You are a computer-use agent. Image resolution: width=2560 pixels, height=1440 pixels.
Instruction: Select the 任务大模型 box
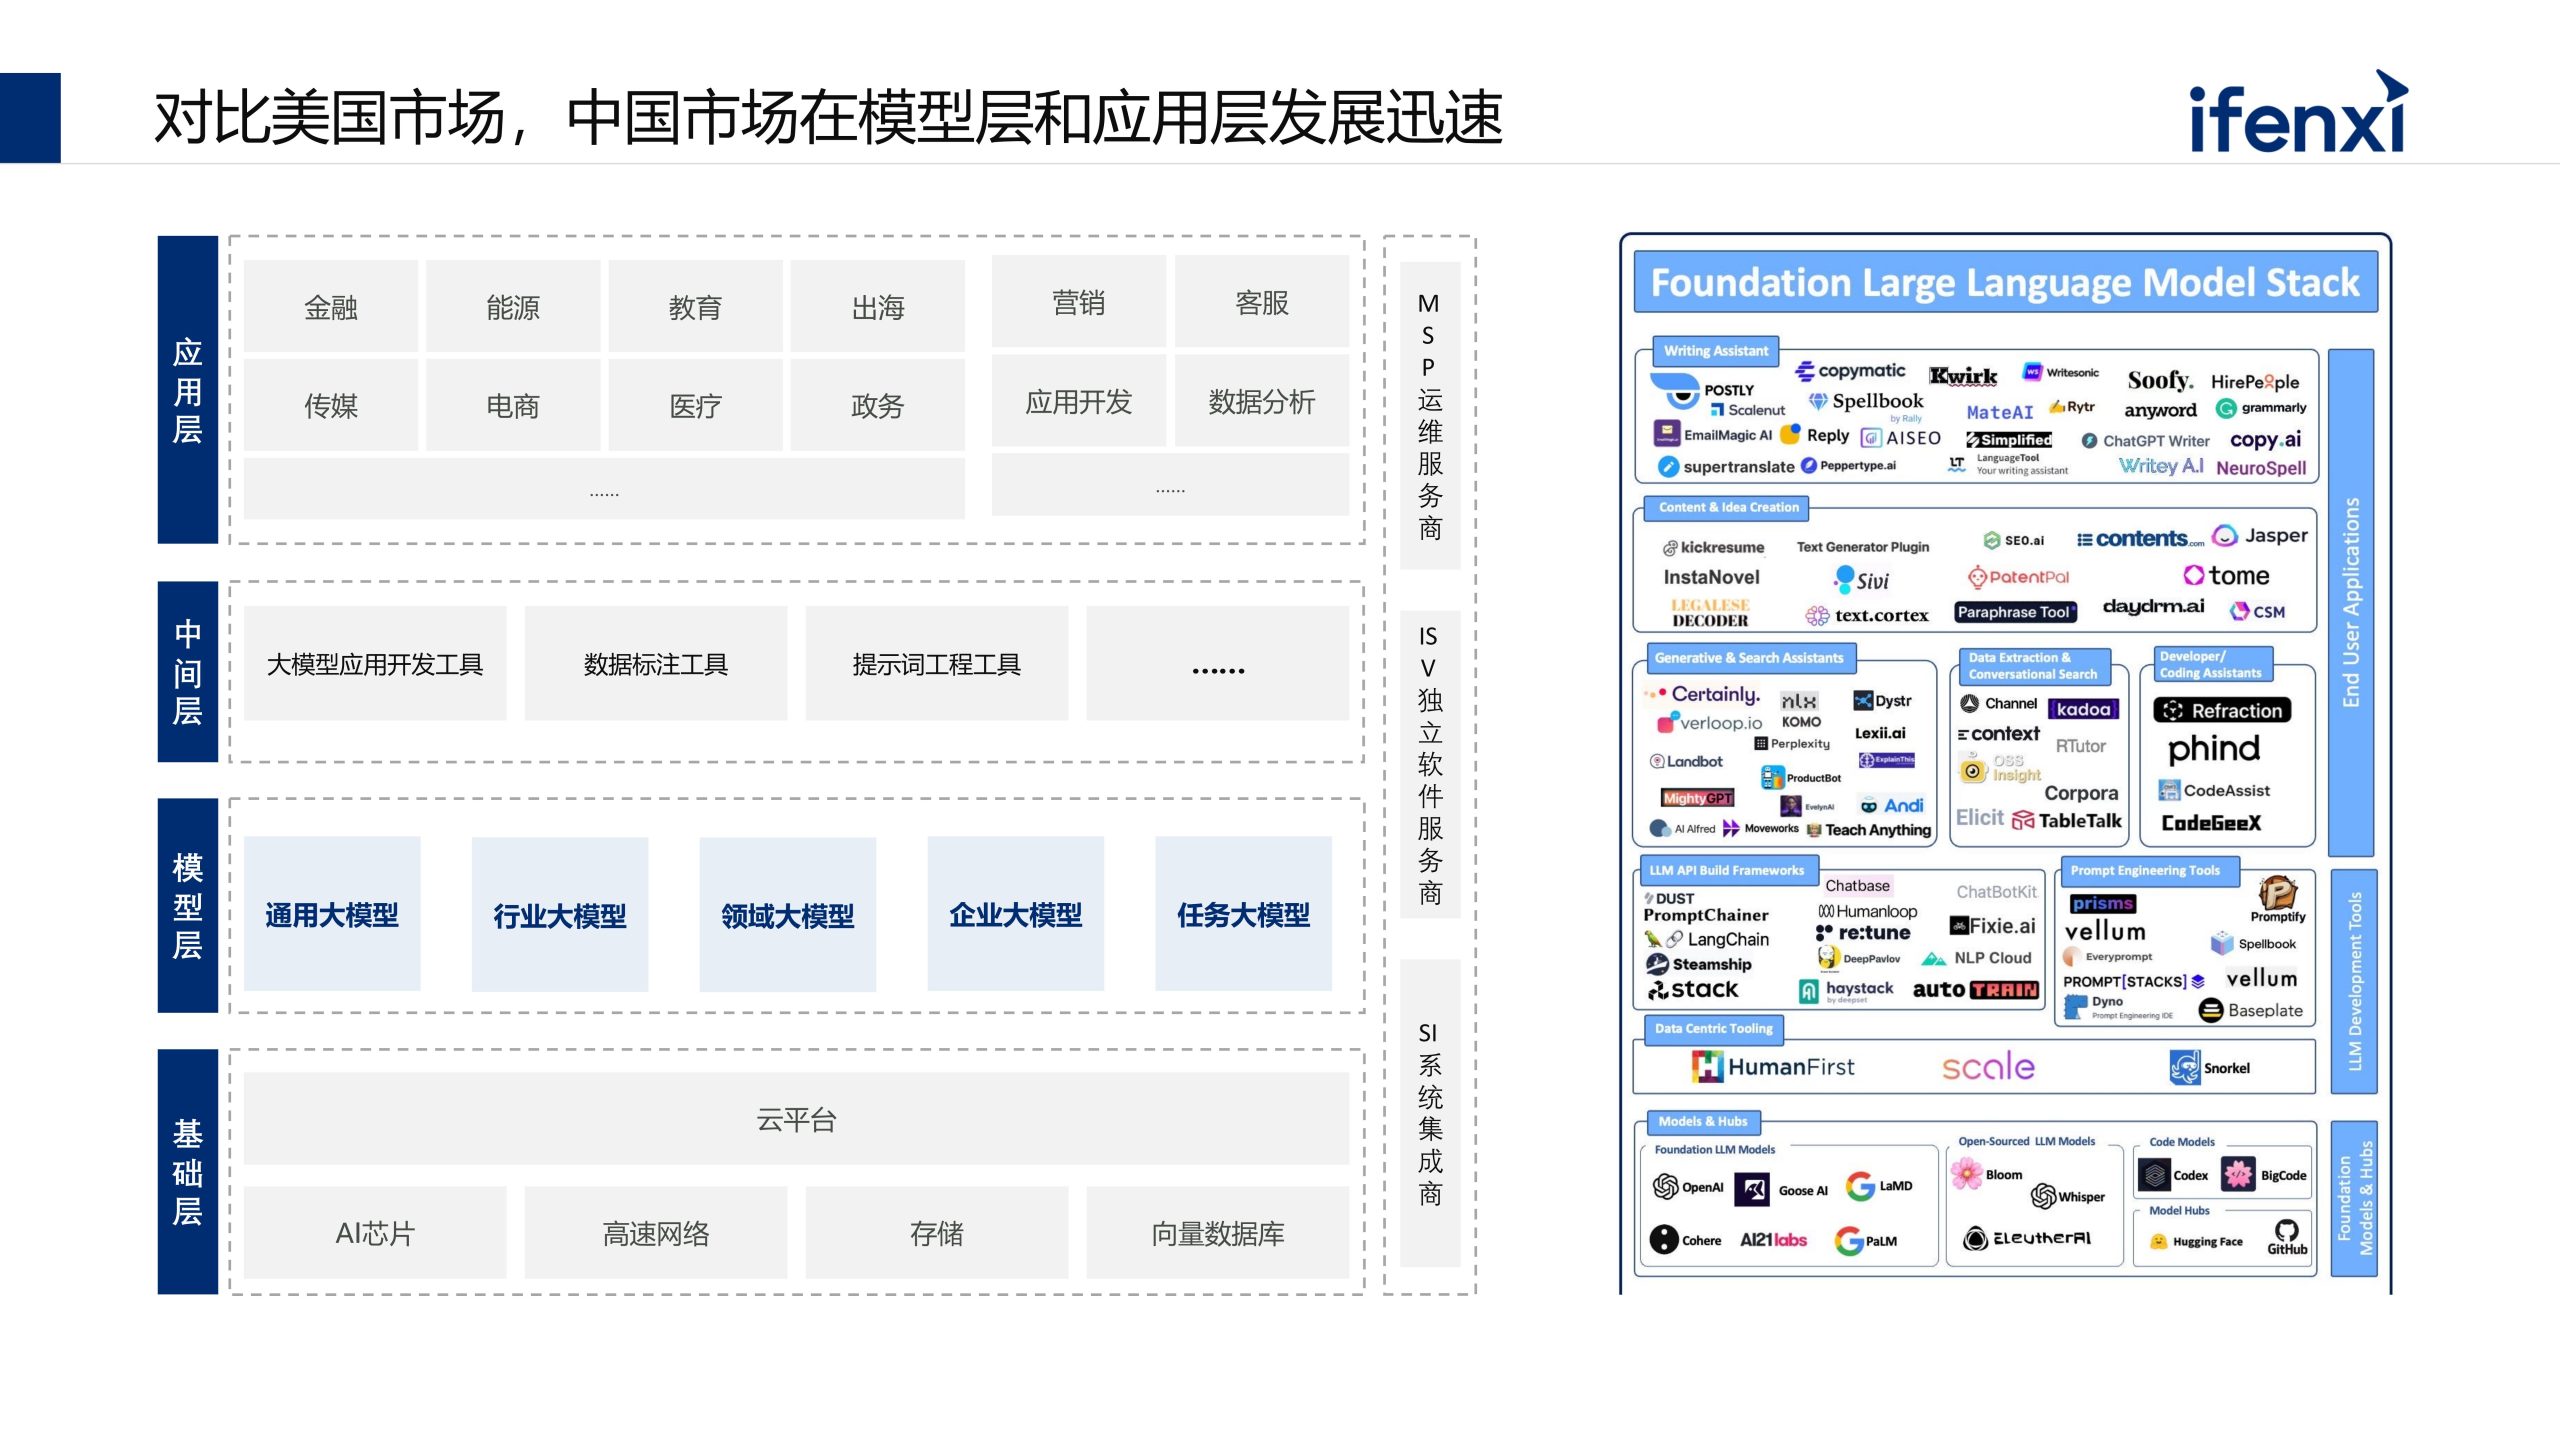pyautogui.click(x=1243, y=914)
